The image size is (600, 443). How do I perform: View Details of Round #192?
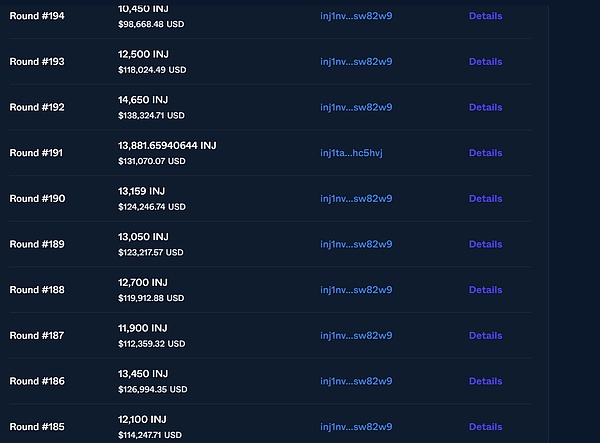(485, 107)
